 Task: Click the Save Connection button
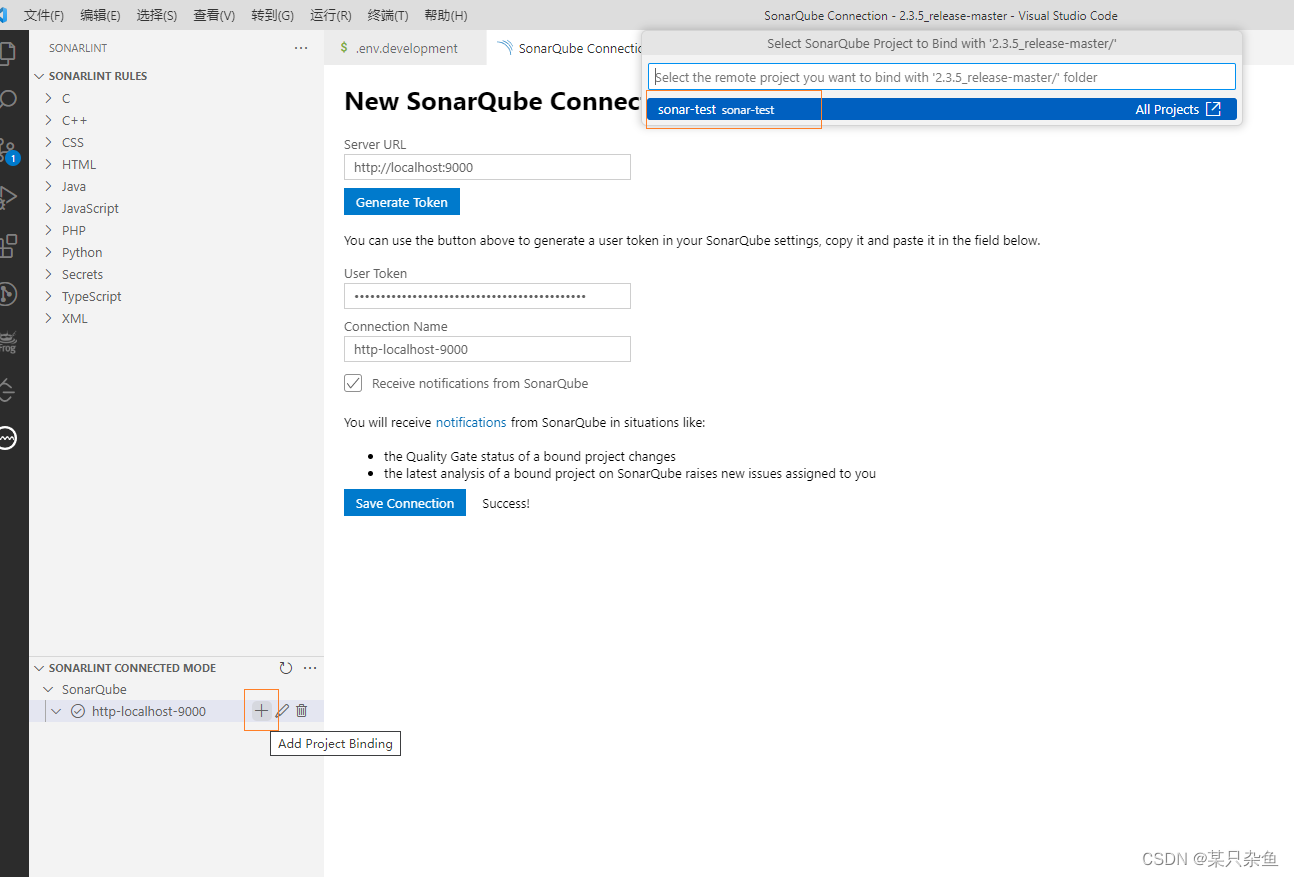tap(405, 503)
